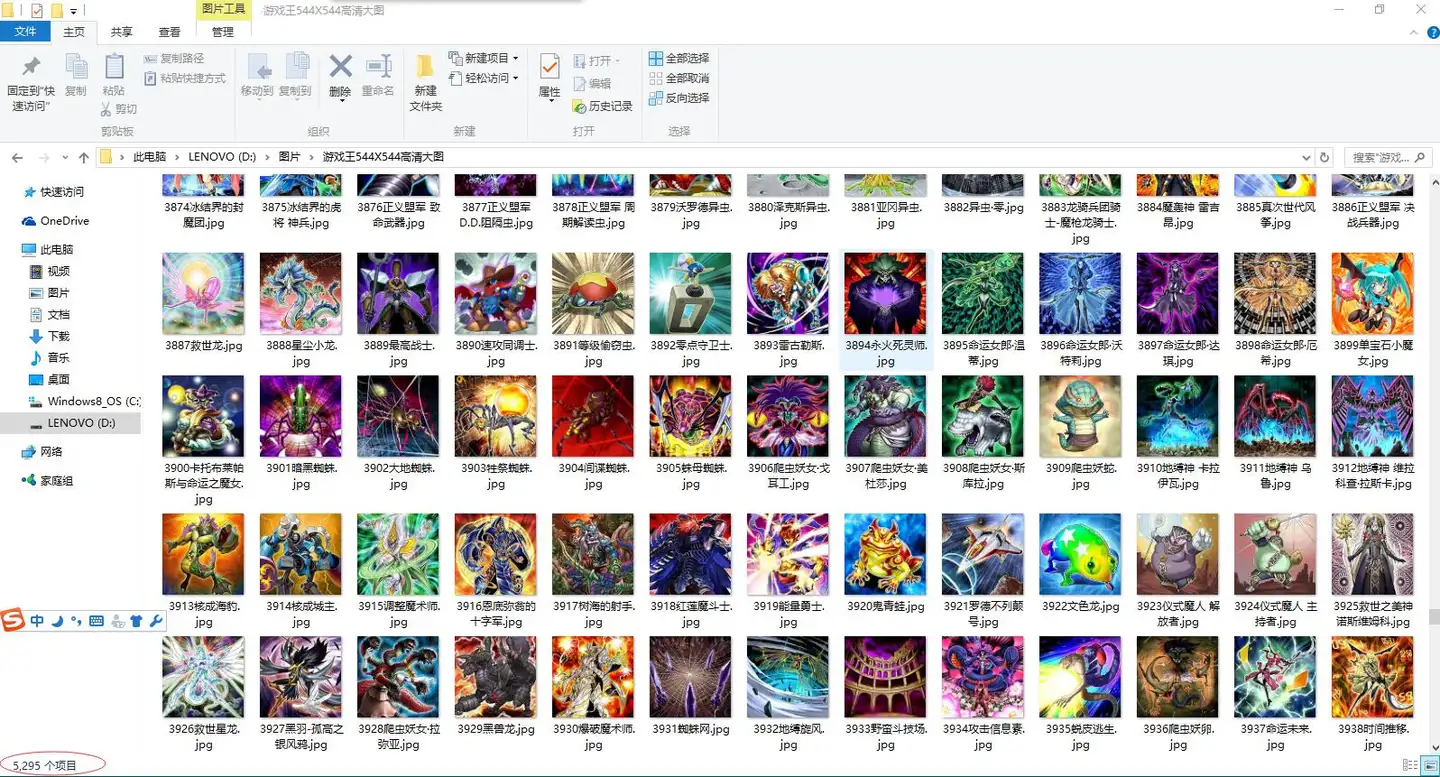The image size is (1440, 777).
Task: Click 粘贴快捷方式 (Paste shortcut)
Action: (185, 78)
